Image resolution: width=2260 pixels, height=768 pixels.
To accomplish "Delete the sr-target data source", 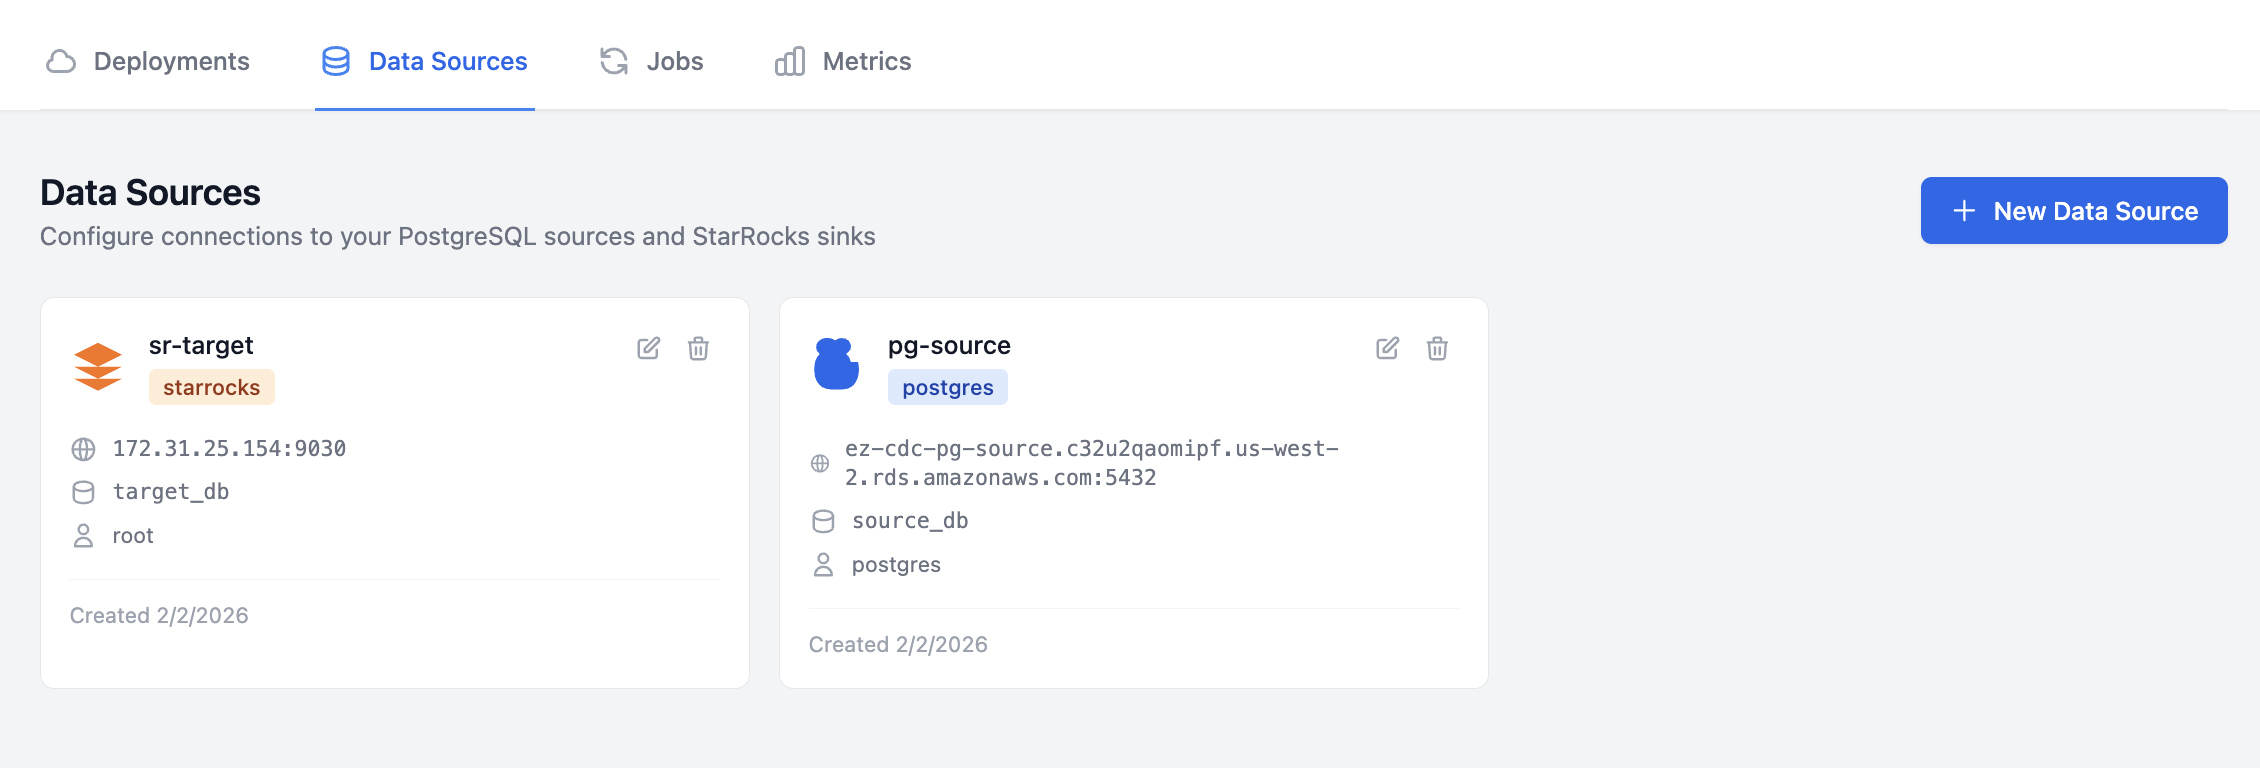I will point(698,349).
